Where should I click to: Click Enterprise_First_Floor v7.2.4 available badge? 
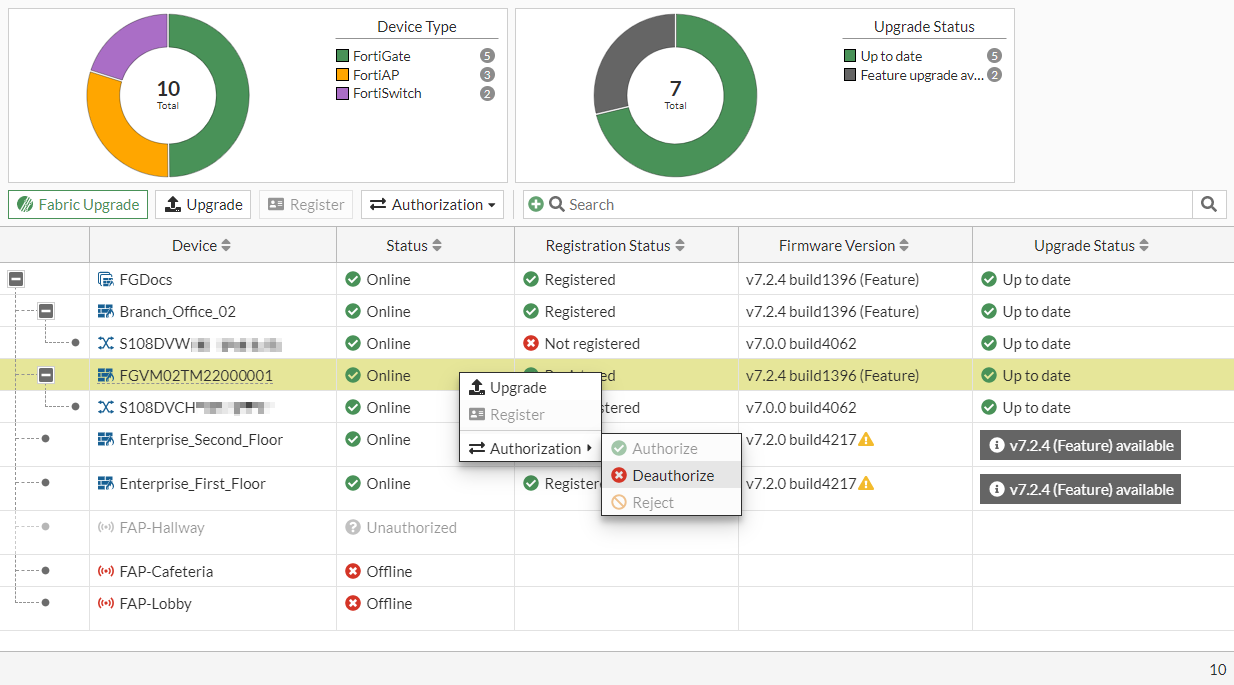click(1080, 489)
